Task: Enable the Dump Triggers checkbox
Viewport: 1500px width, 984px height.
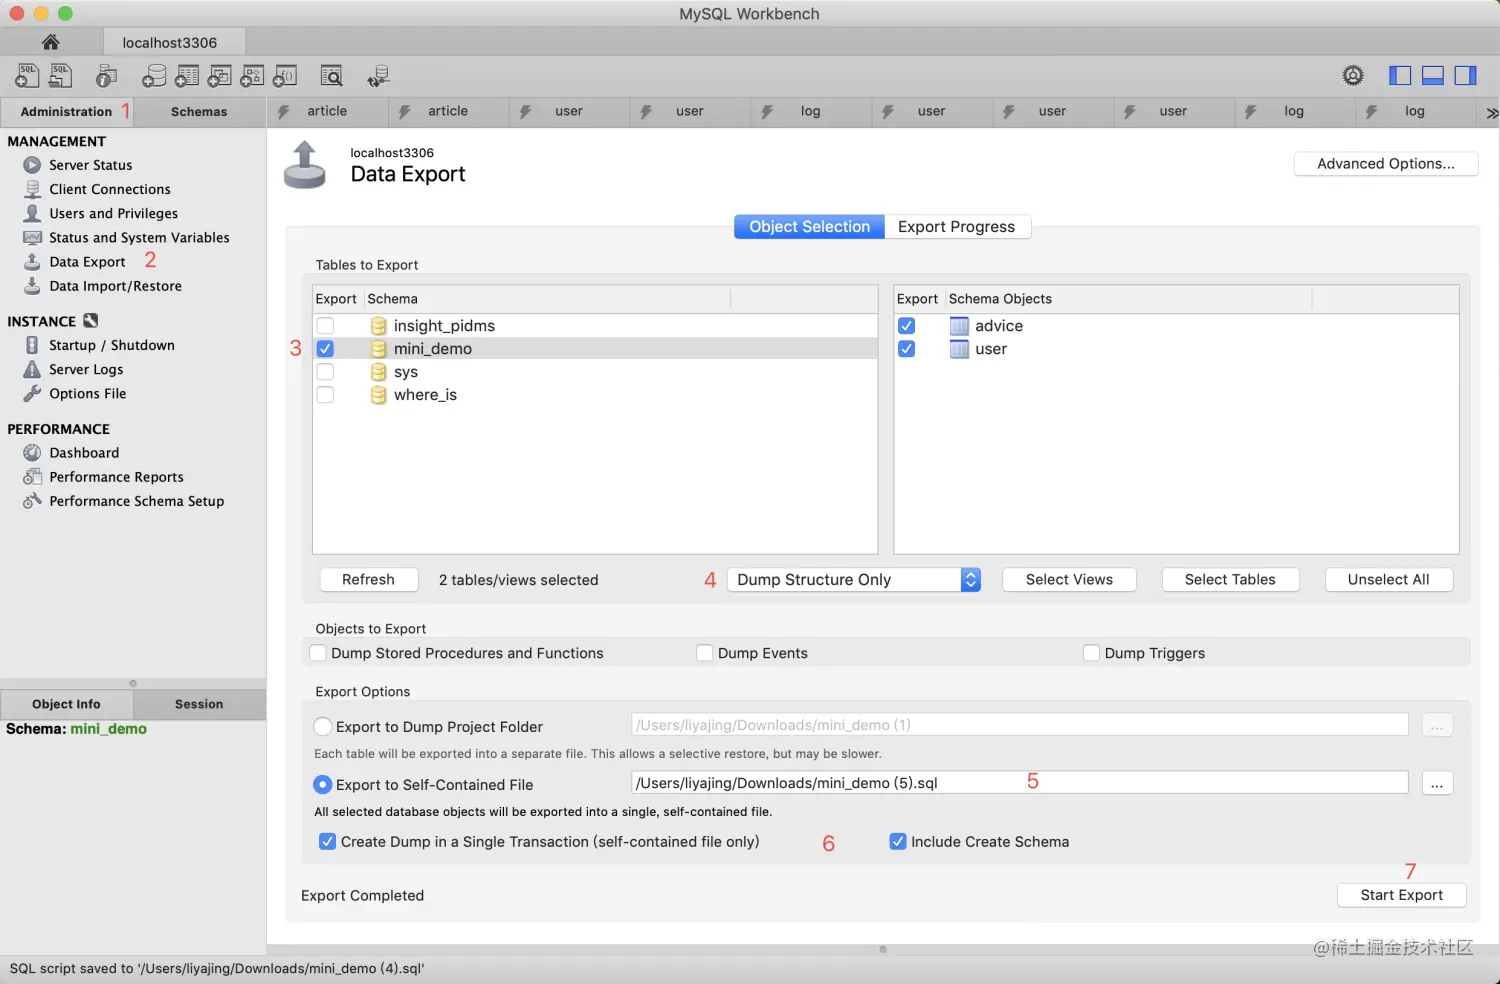Action: tap(1091, 653)
